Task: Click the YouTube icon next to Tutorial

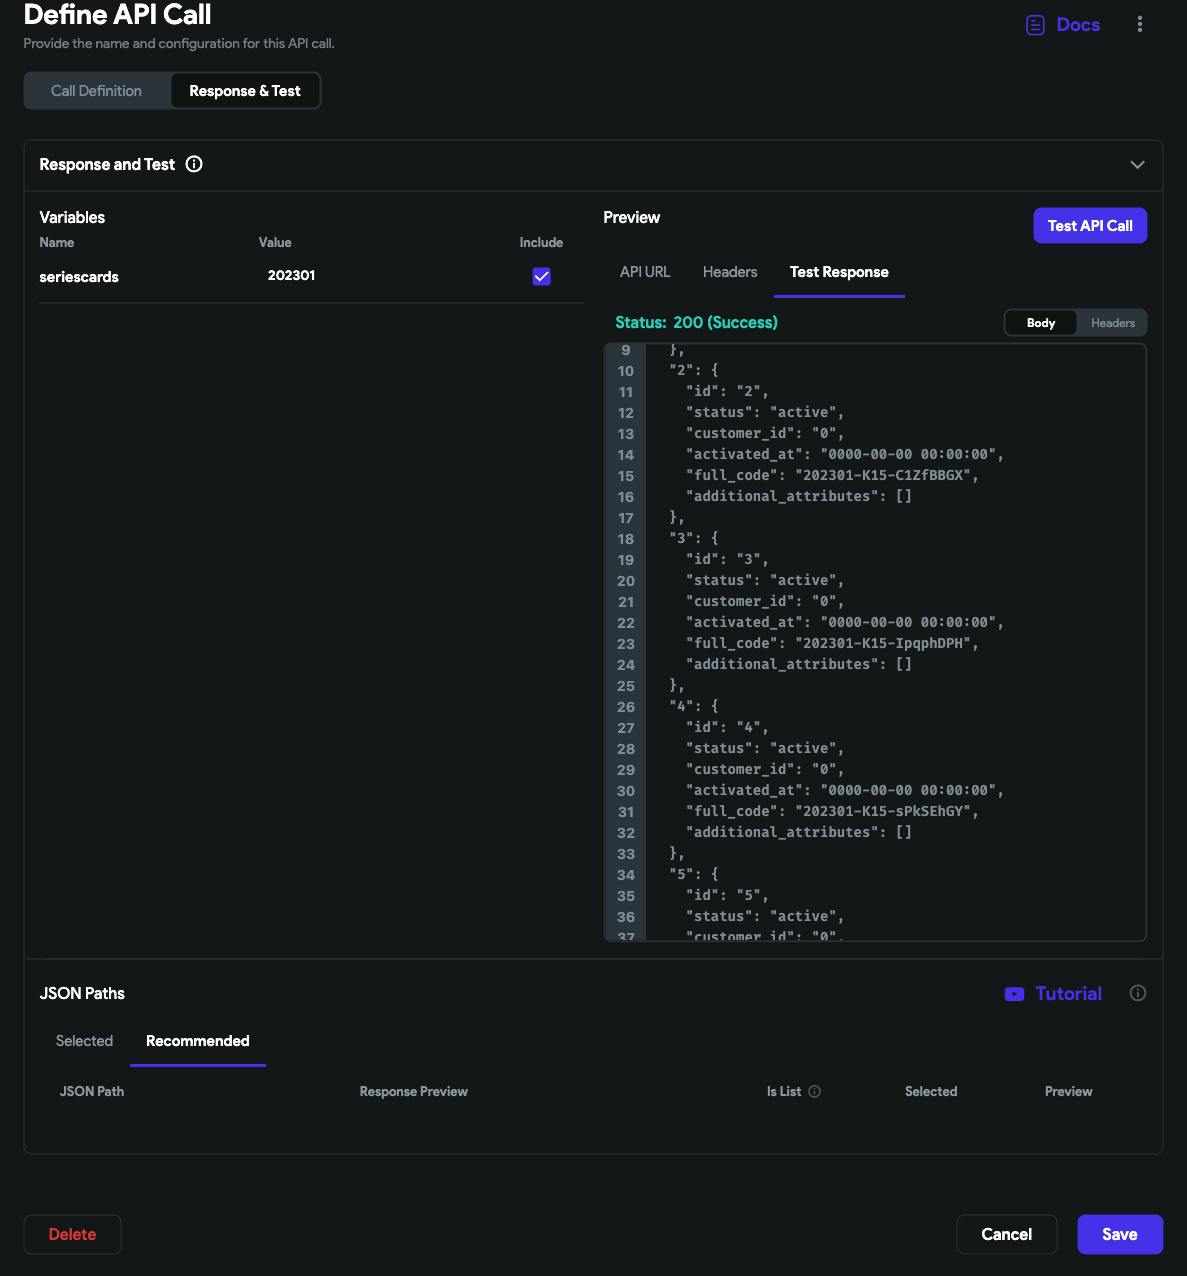Action: pos(1014,994)
